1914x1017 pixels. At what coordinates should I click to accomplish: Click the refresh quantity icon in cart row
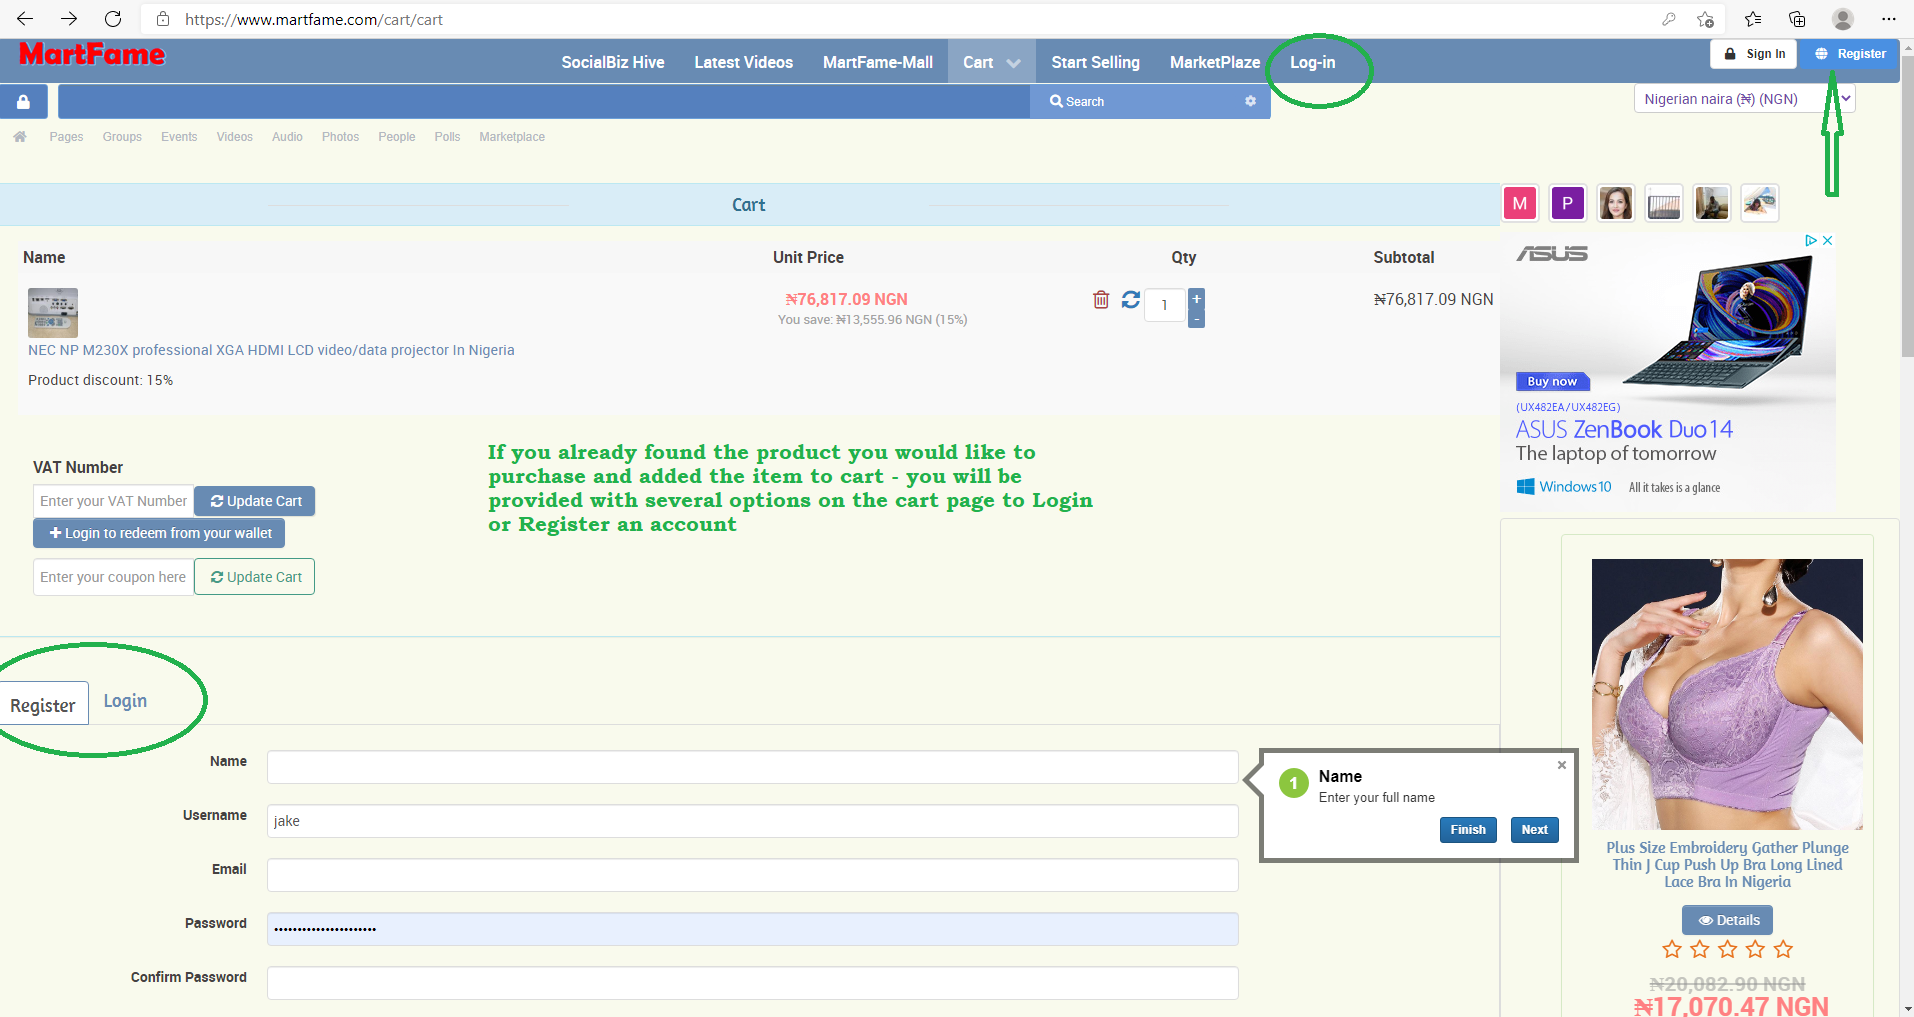1131,300
